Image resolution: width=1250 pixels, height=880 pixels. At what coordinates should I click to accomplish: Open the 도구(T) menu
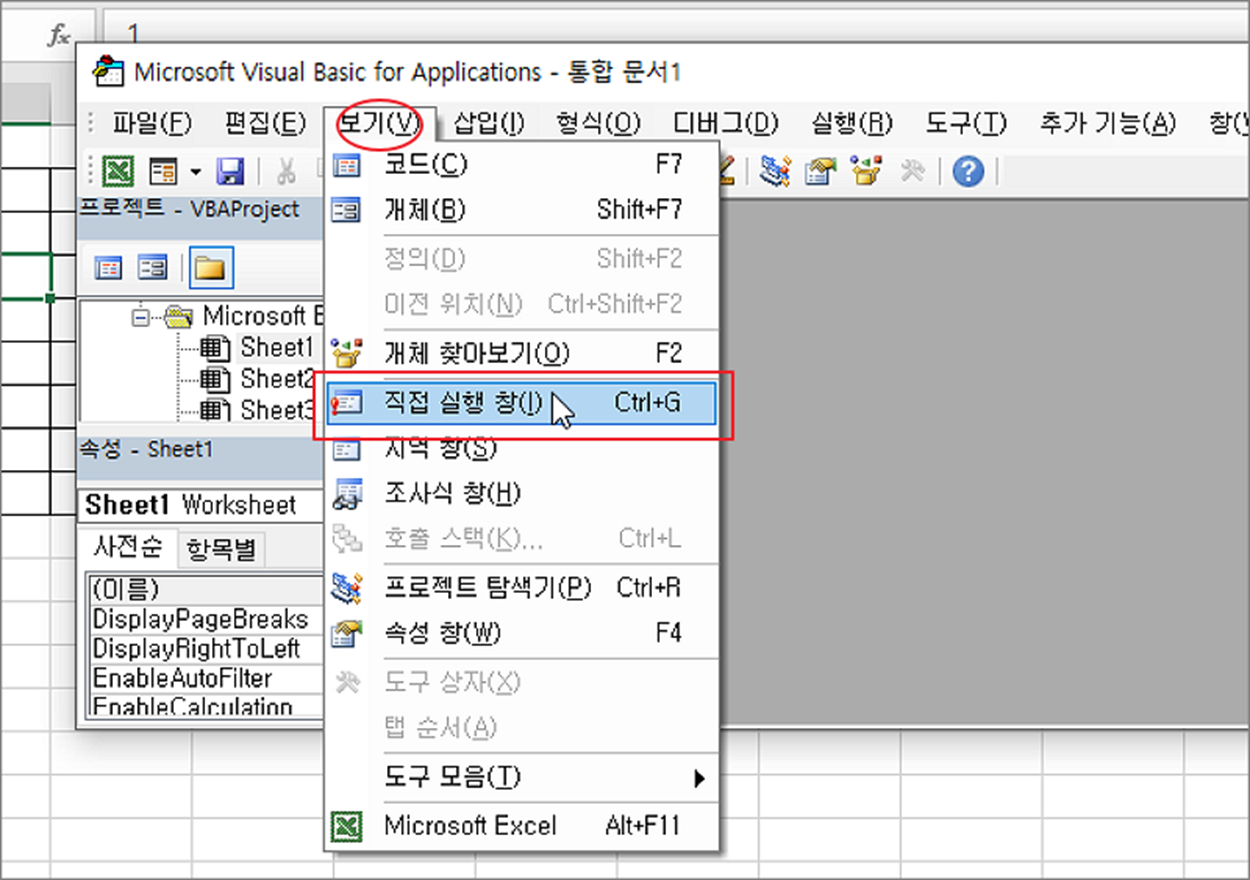(965, 123)
